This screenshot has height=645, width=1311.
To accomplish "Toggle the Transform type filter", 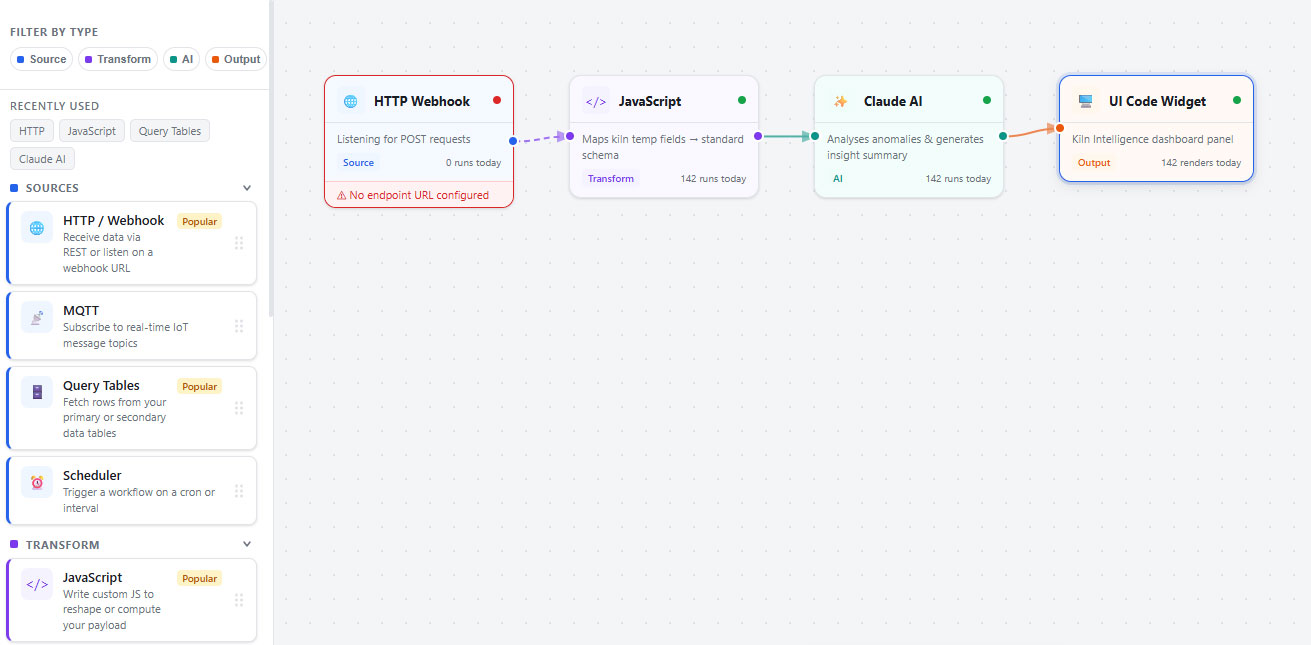I will click(118, 59).
